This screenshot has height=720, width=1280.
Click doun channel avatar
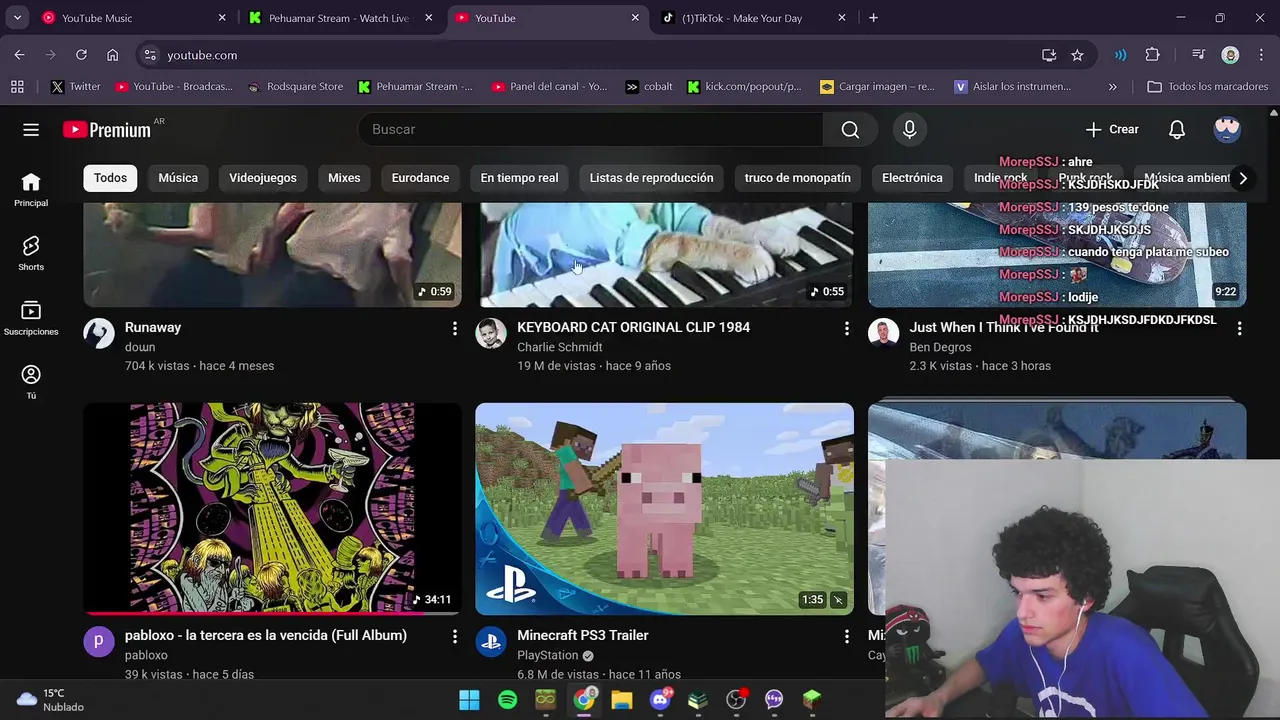(99, 333)
